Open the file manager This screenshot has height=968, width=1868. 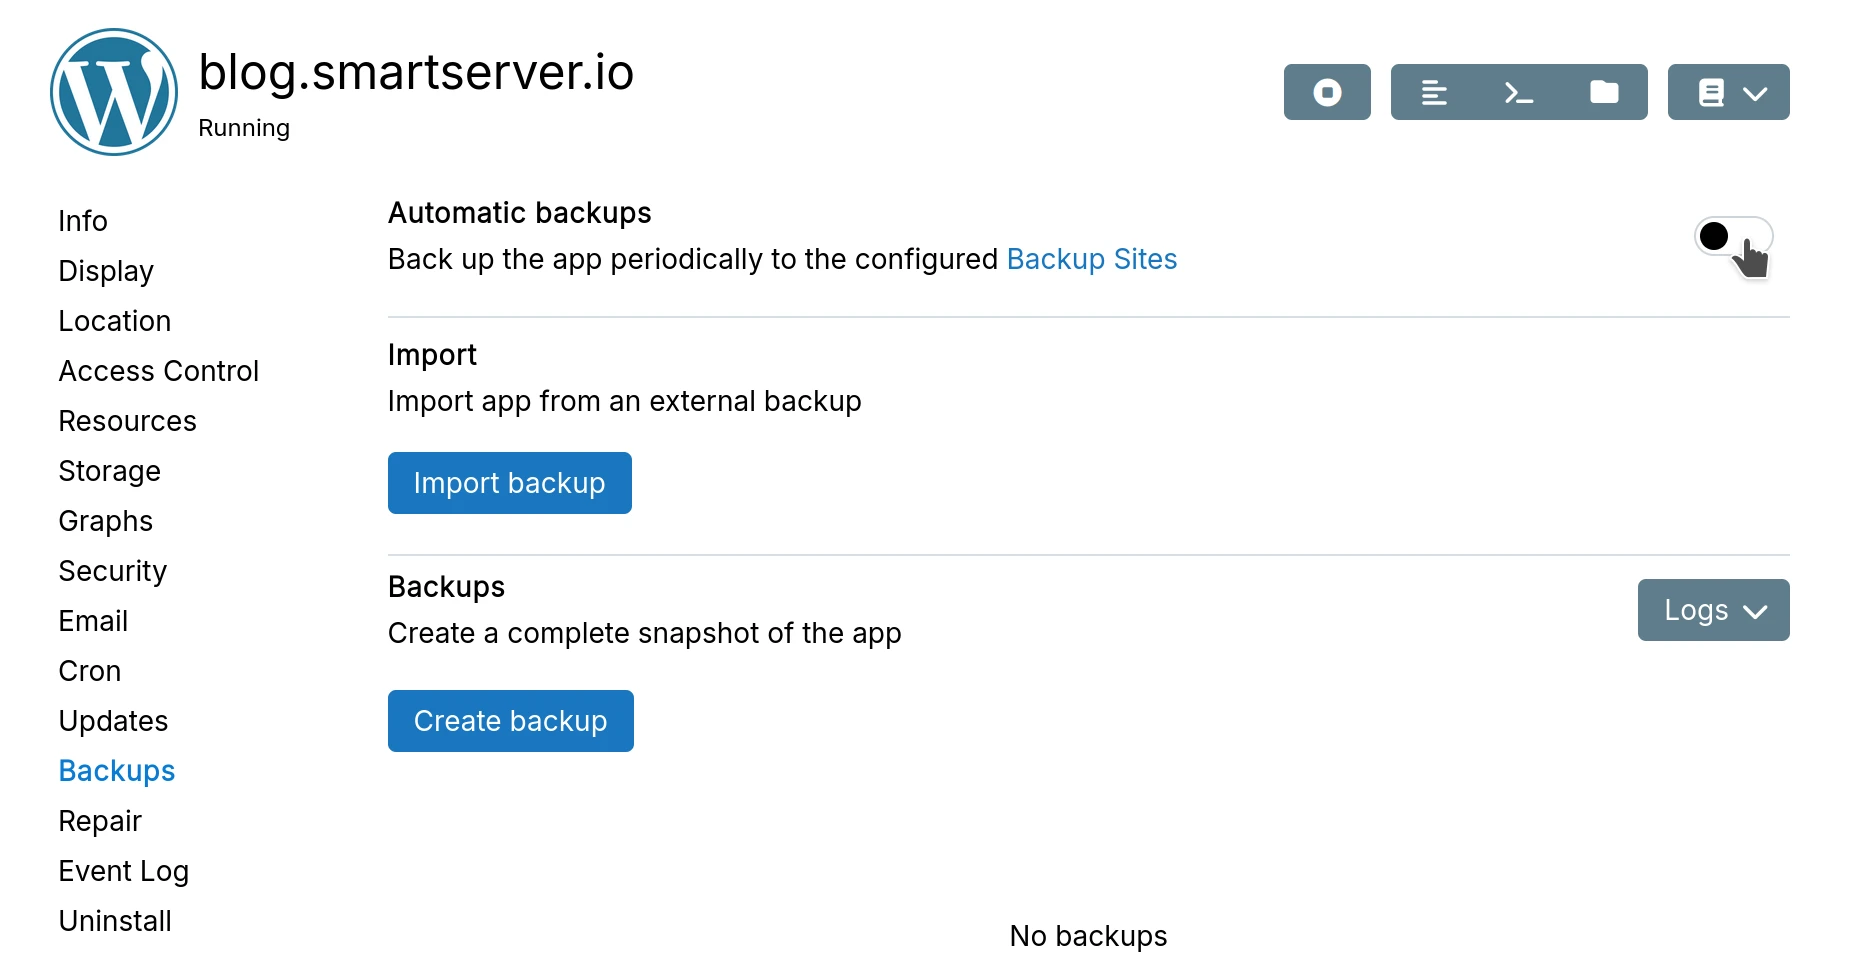(x=1604, y=92)
